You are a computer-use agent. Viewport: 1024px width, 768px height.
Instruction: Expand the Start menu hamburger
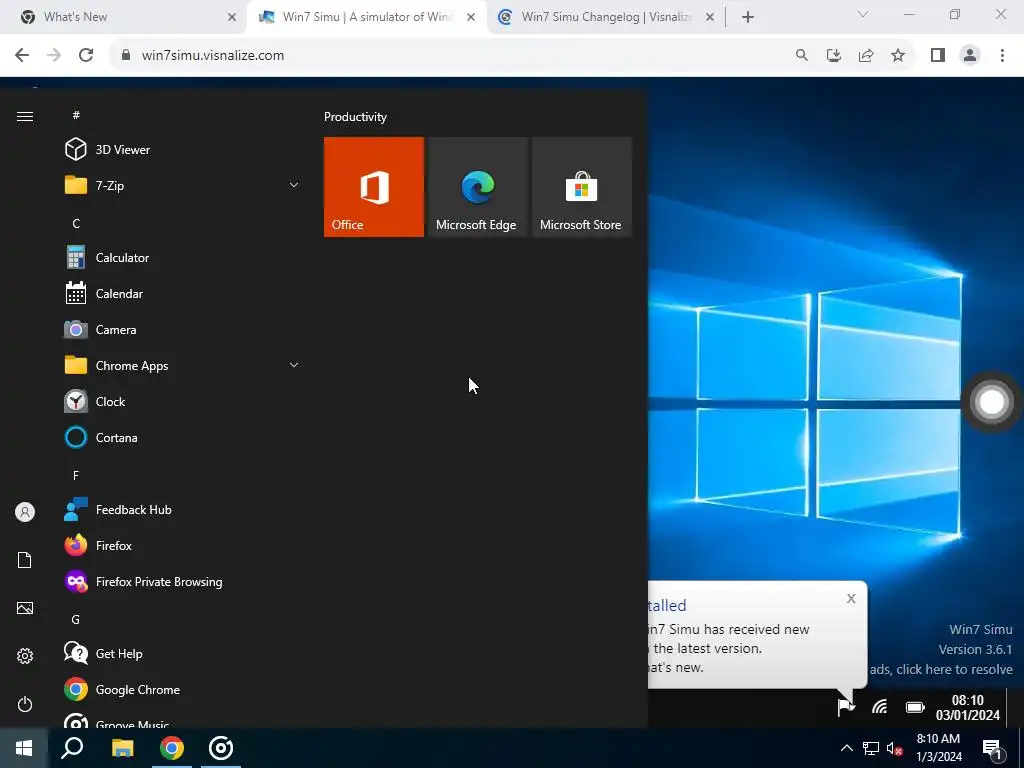point(25,116)
